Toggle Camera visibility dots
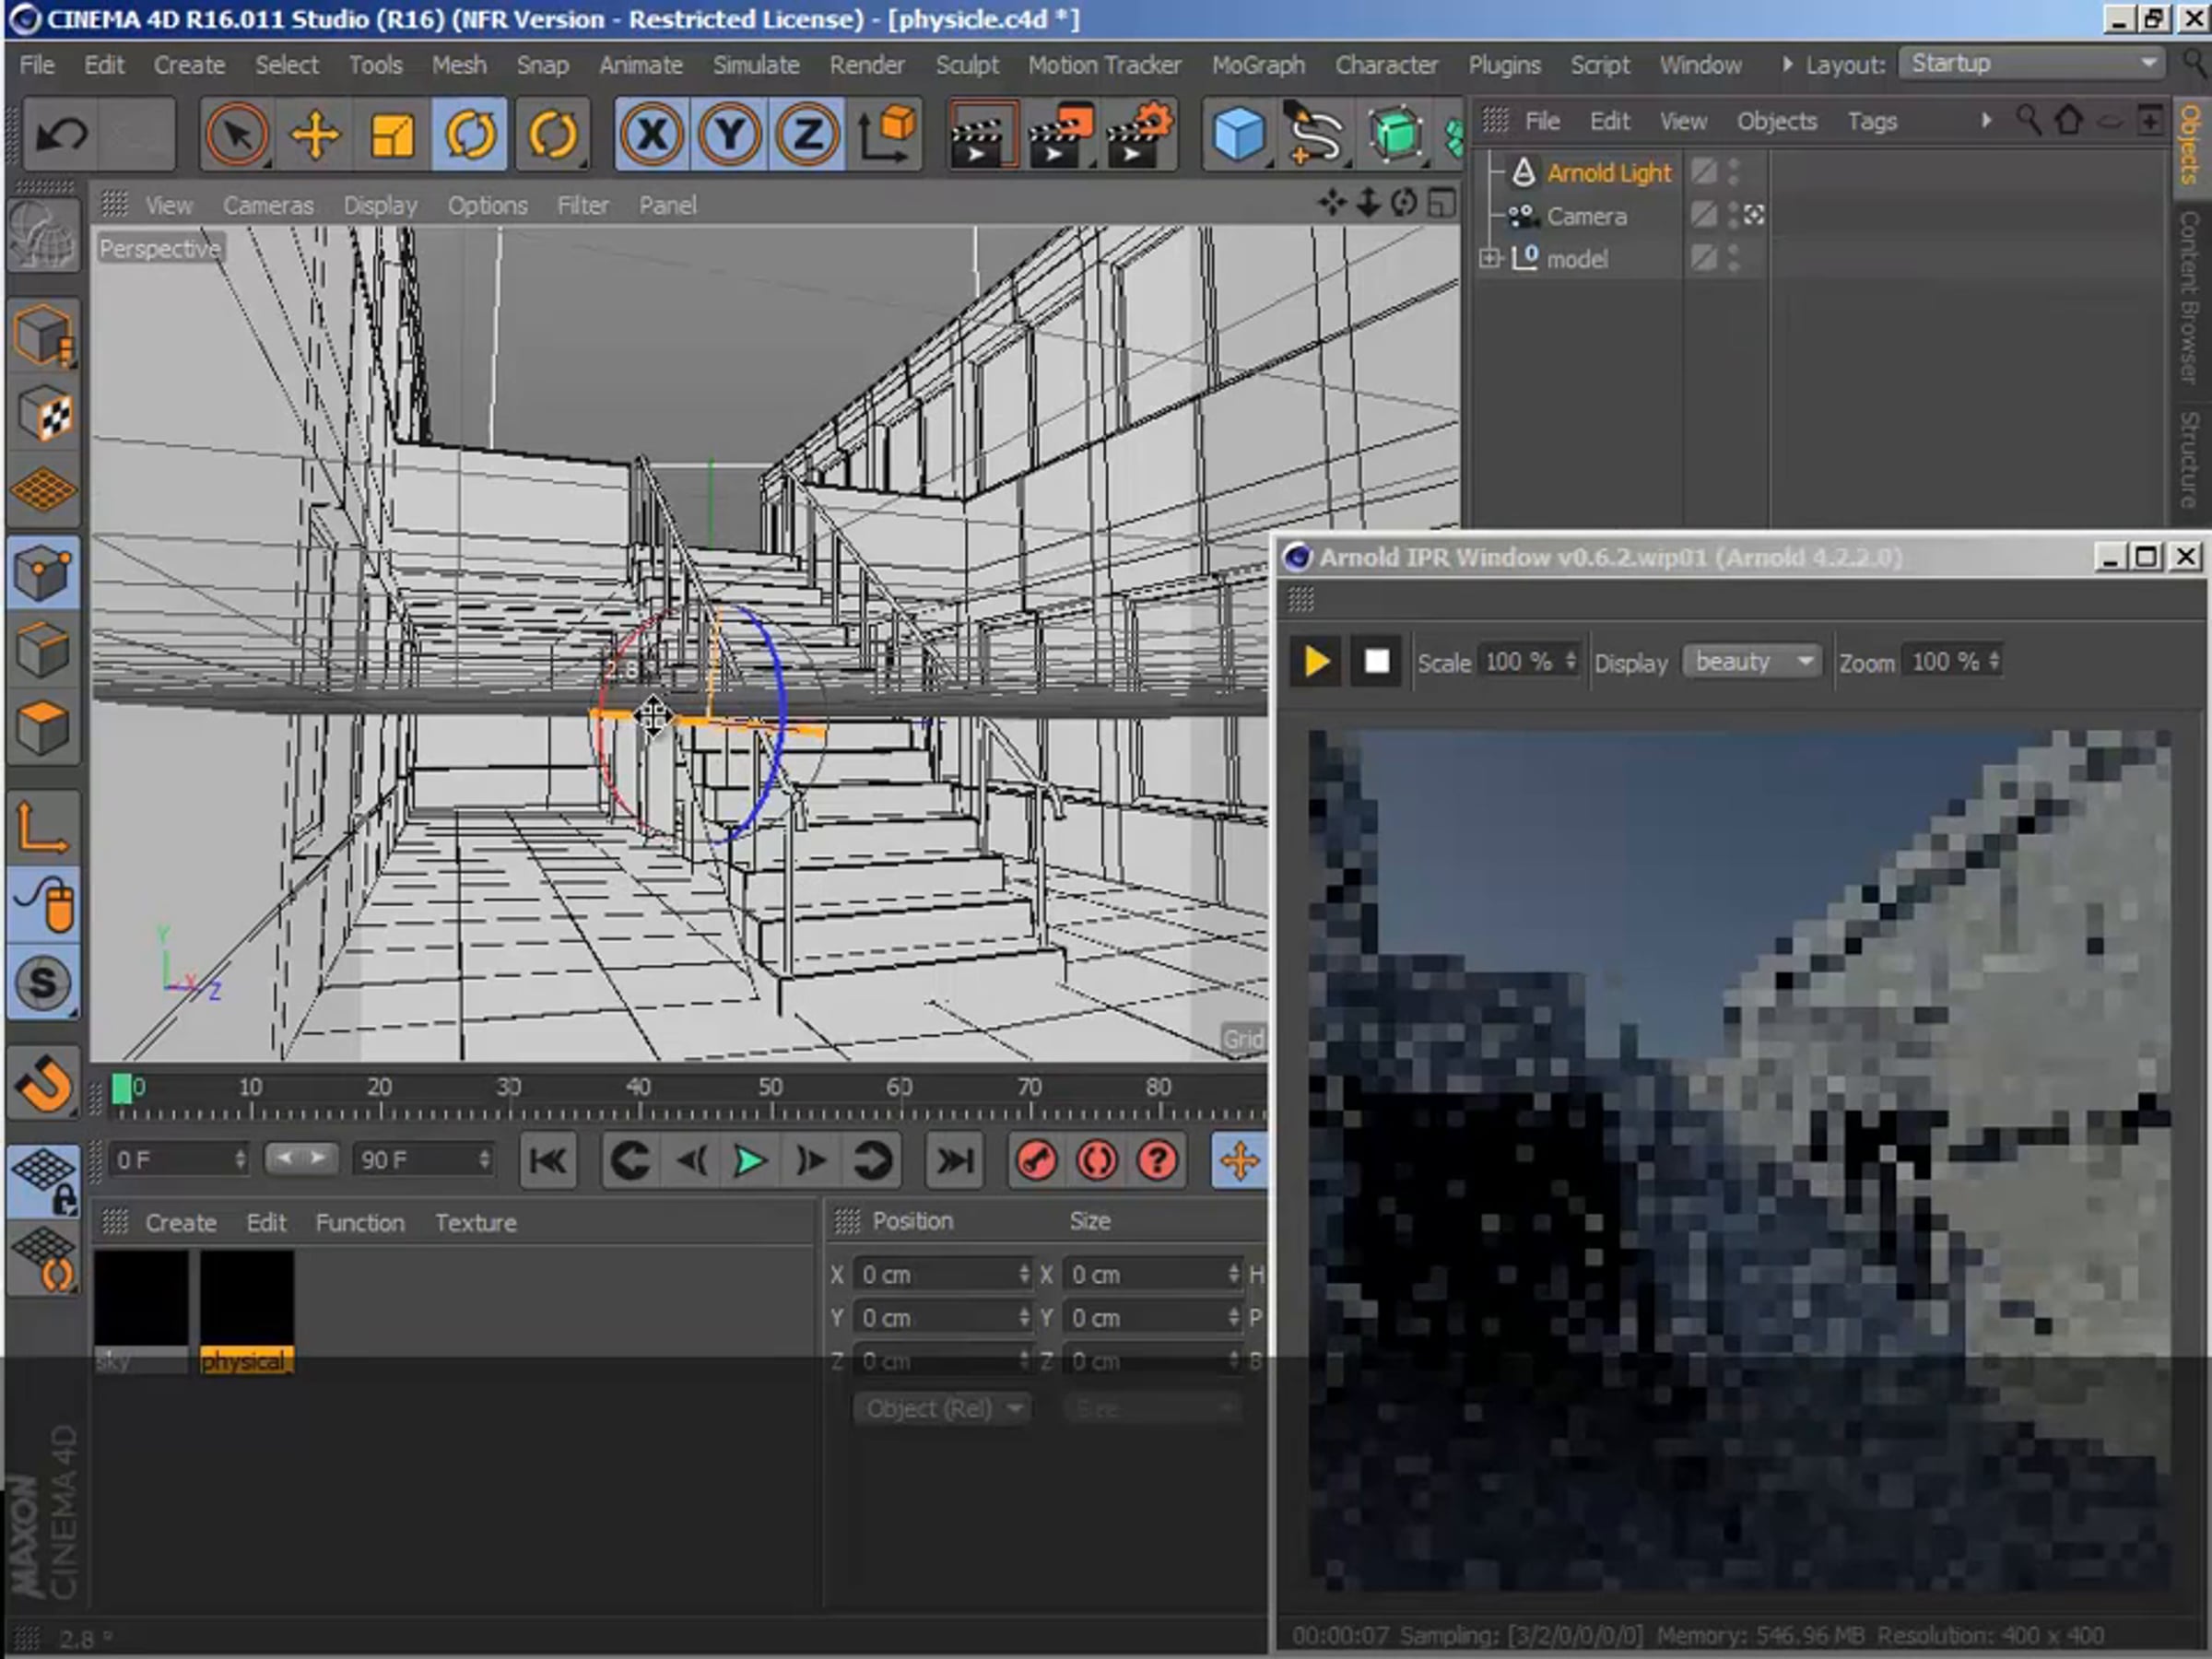Image resolution: width=2212 pixels, height=1659 pixels. (1733, 215)
